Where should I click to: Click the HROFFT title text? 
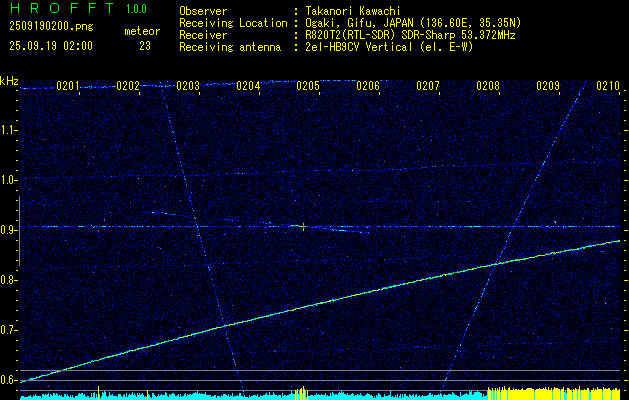coord(63,8)
